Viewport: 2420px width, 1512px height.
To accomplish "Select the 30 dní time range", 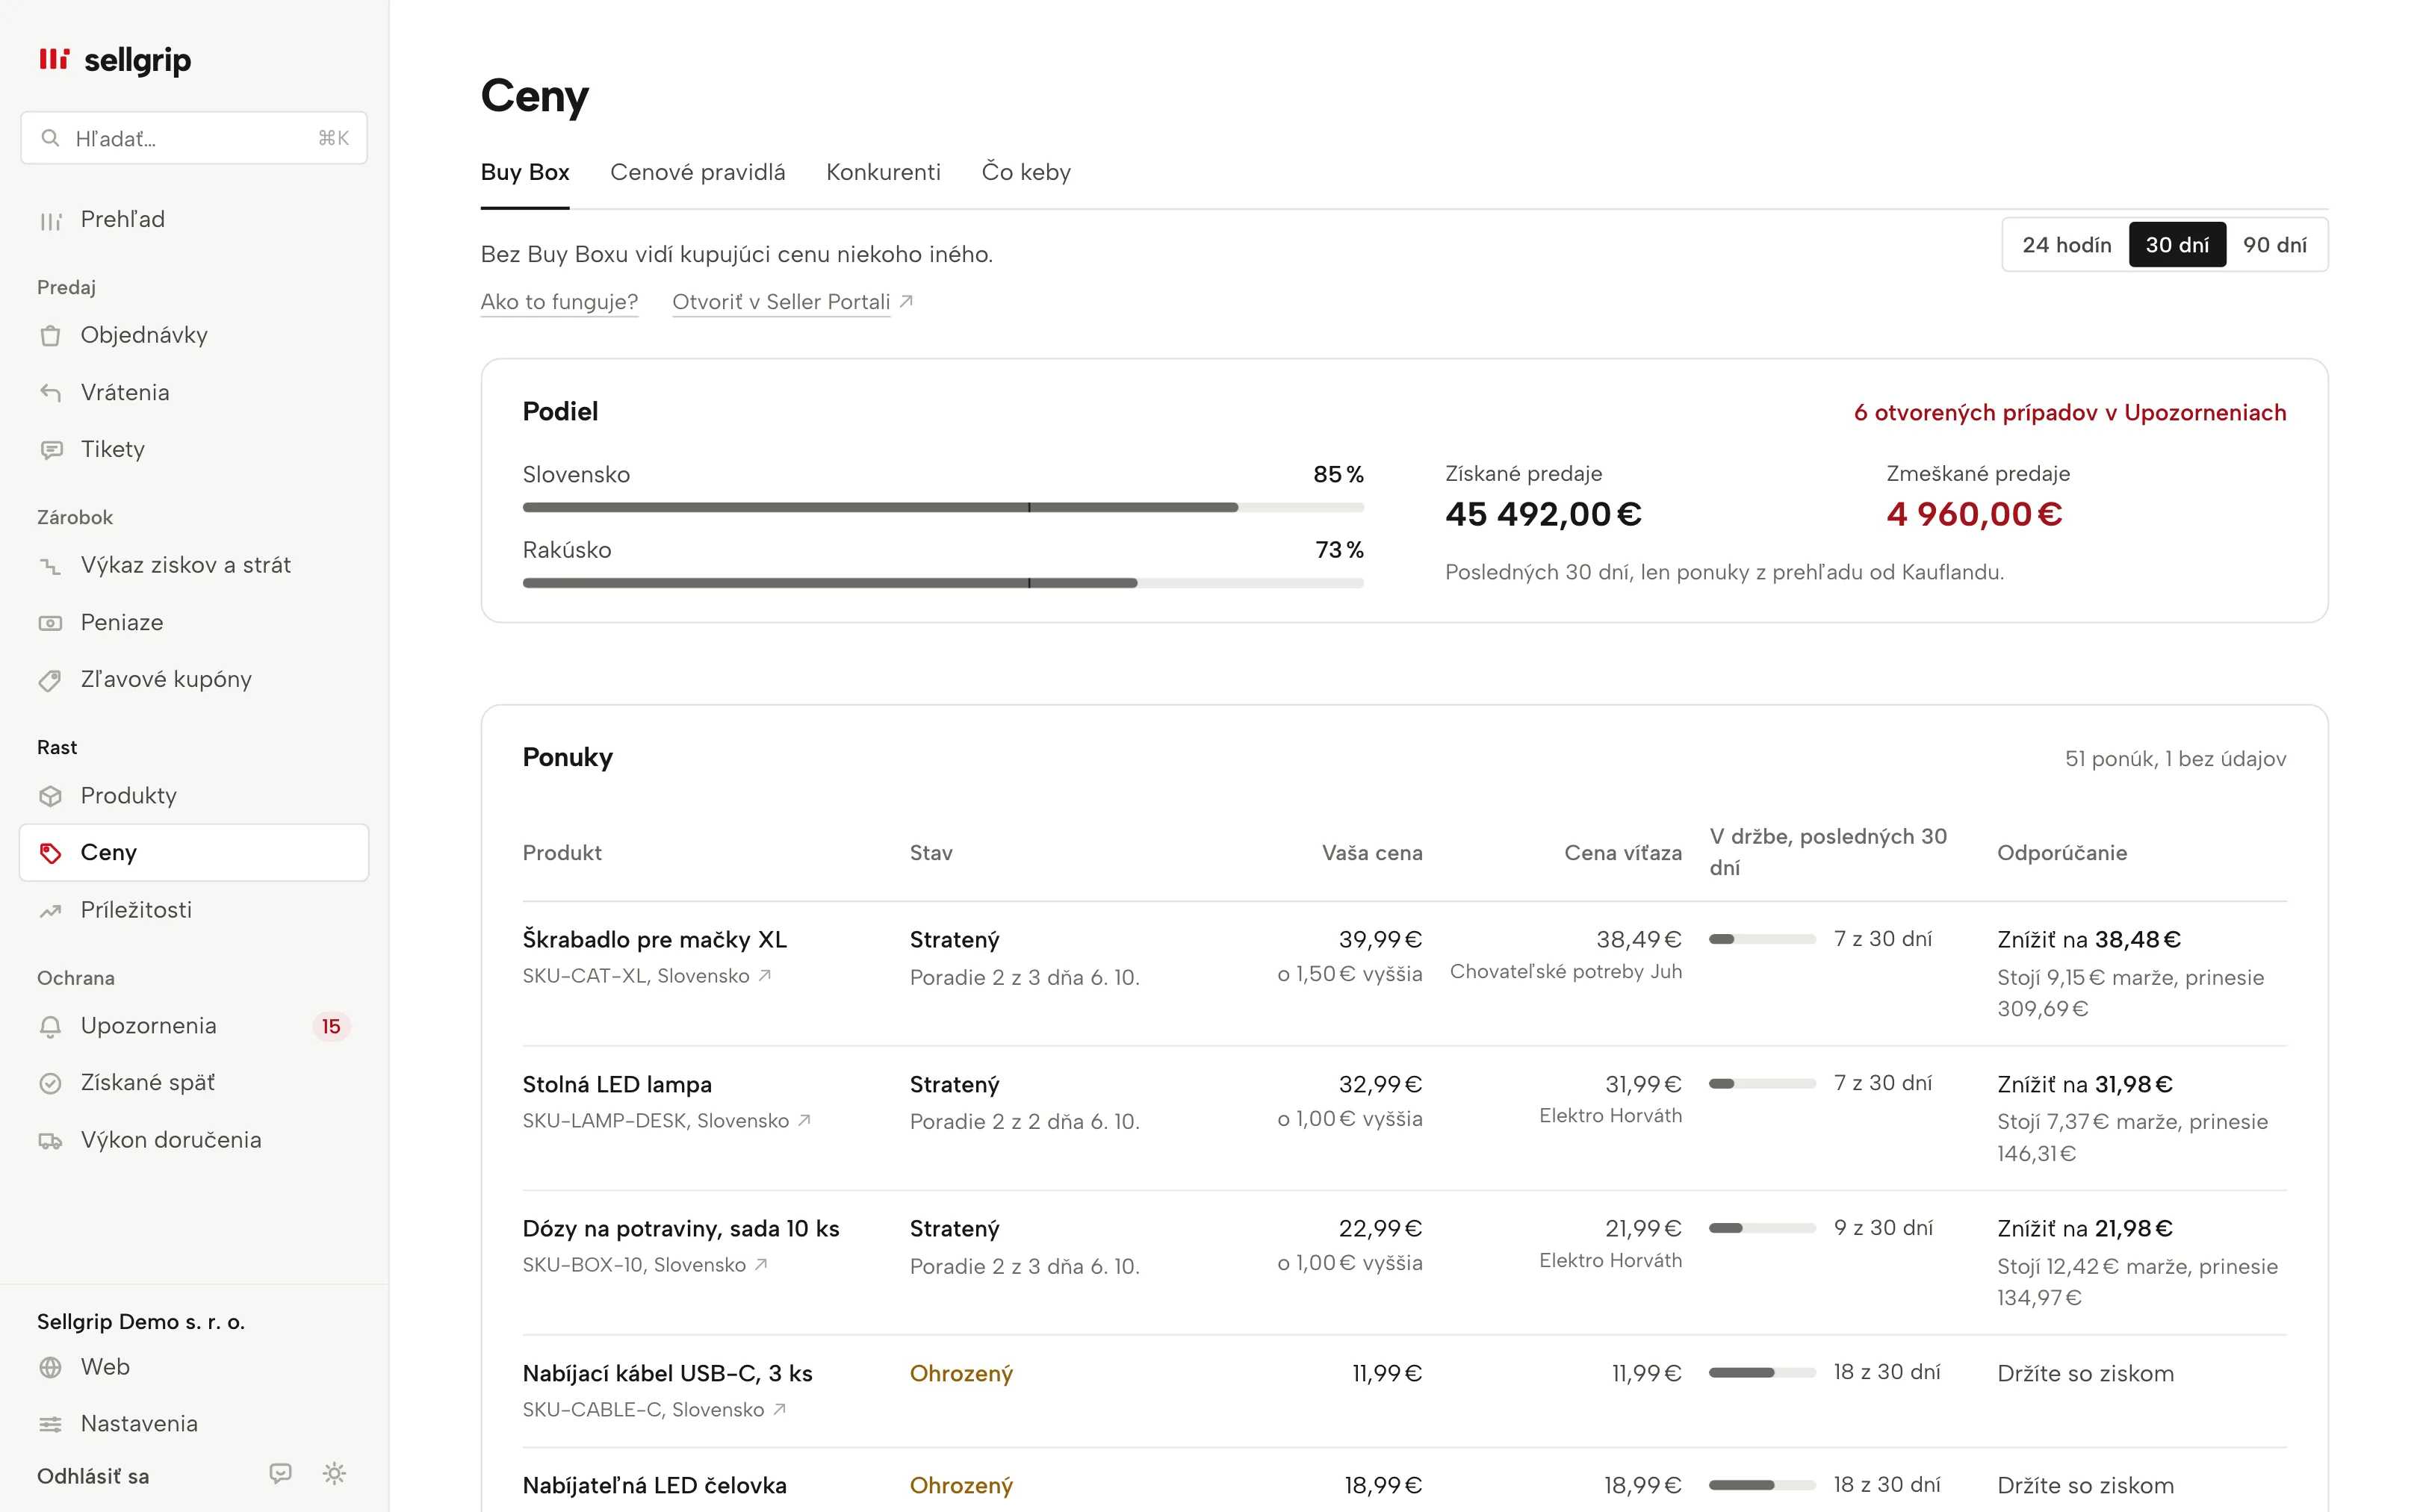I will pyautogui.click(x=2177, y=245).
